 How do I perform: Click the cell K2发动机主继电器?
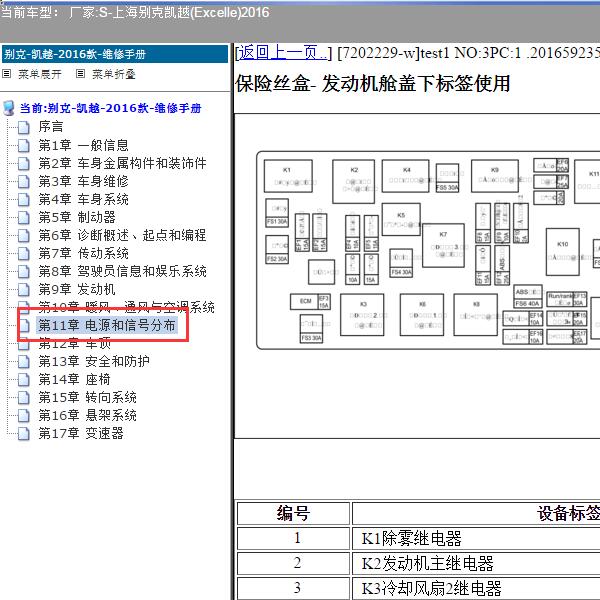476,563
